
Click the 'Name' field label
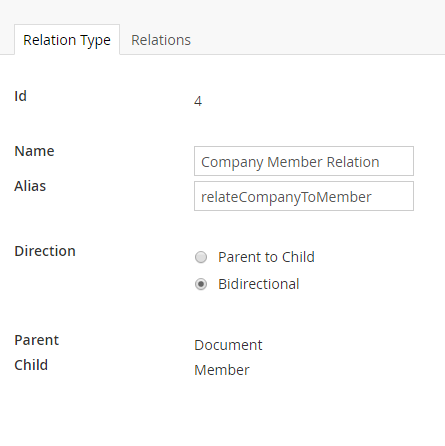pyautogui.click(x=34, y=151)
